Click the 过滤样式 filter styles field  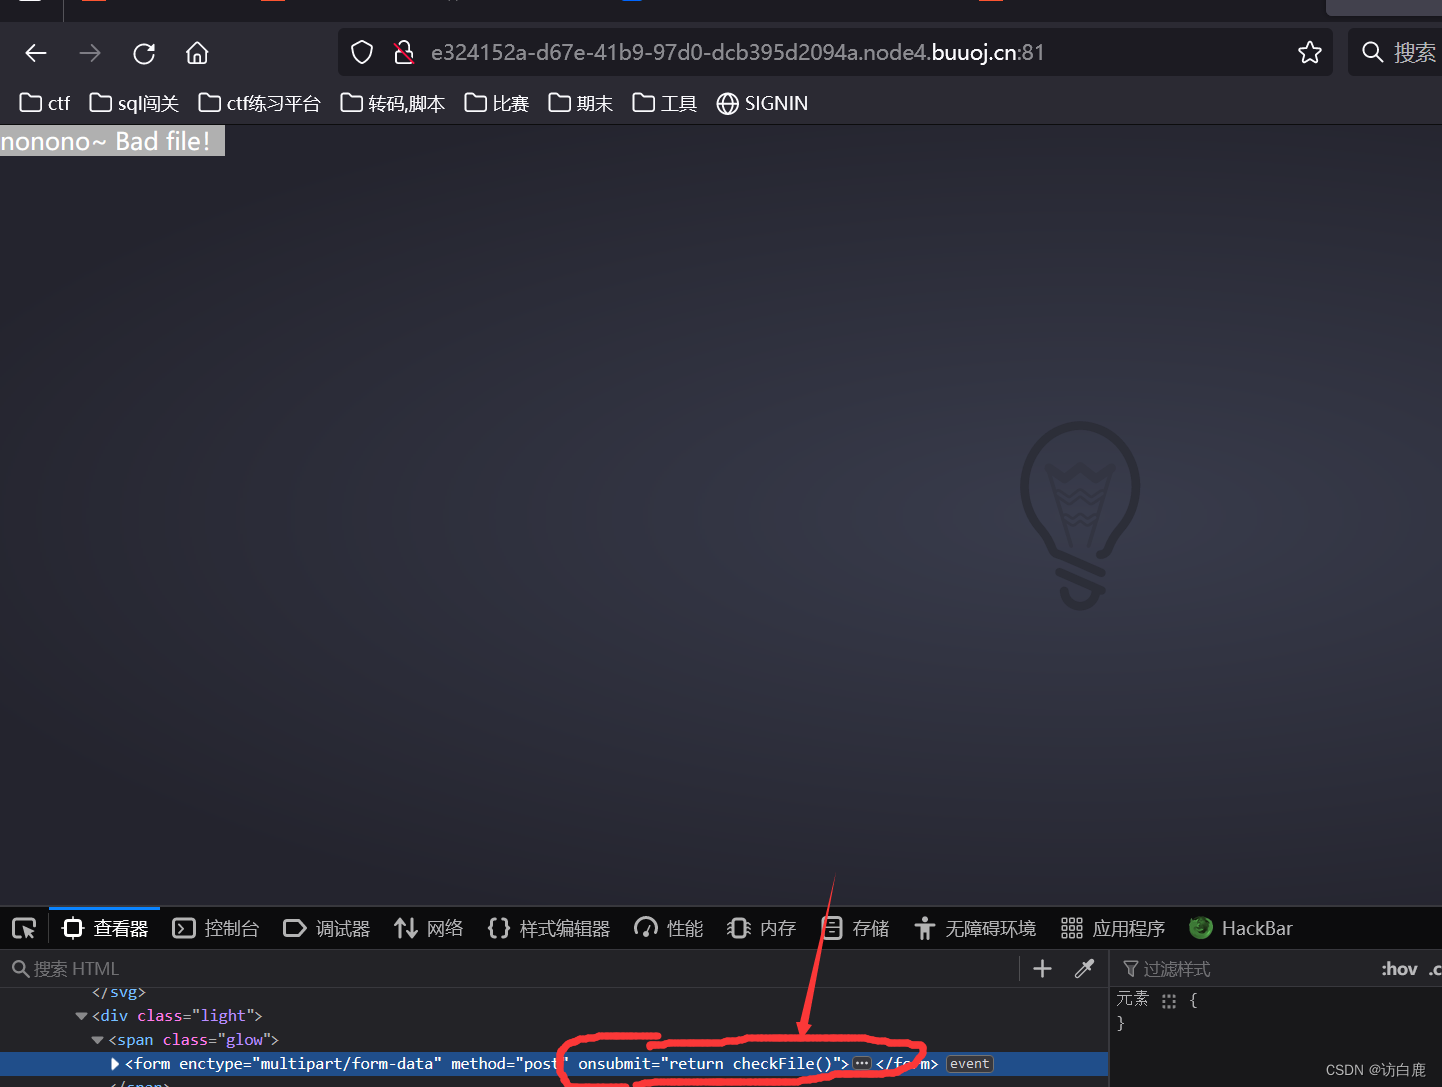(1240, 969)
